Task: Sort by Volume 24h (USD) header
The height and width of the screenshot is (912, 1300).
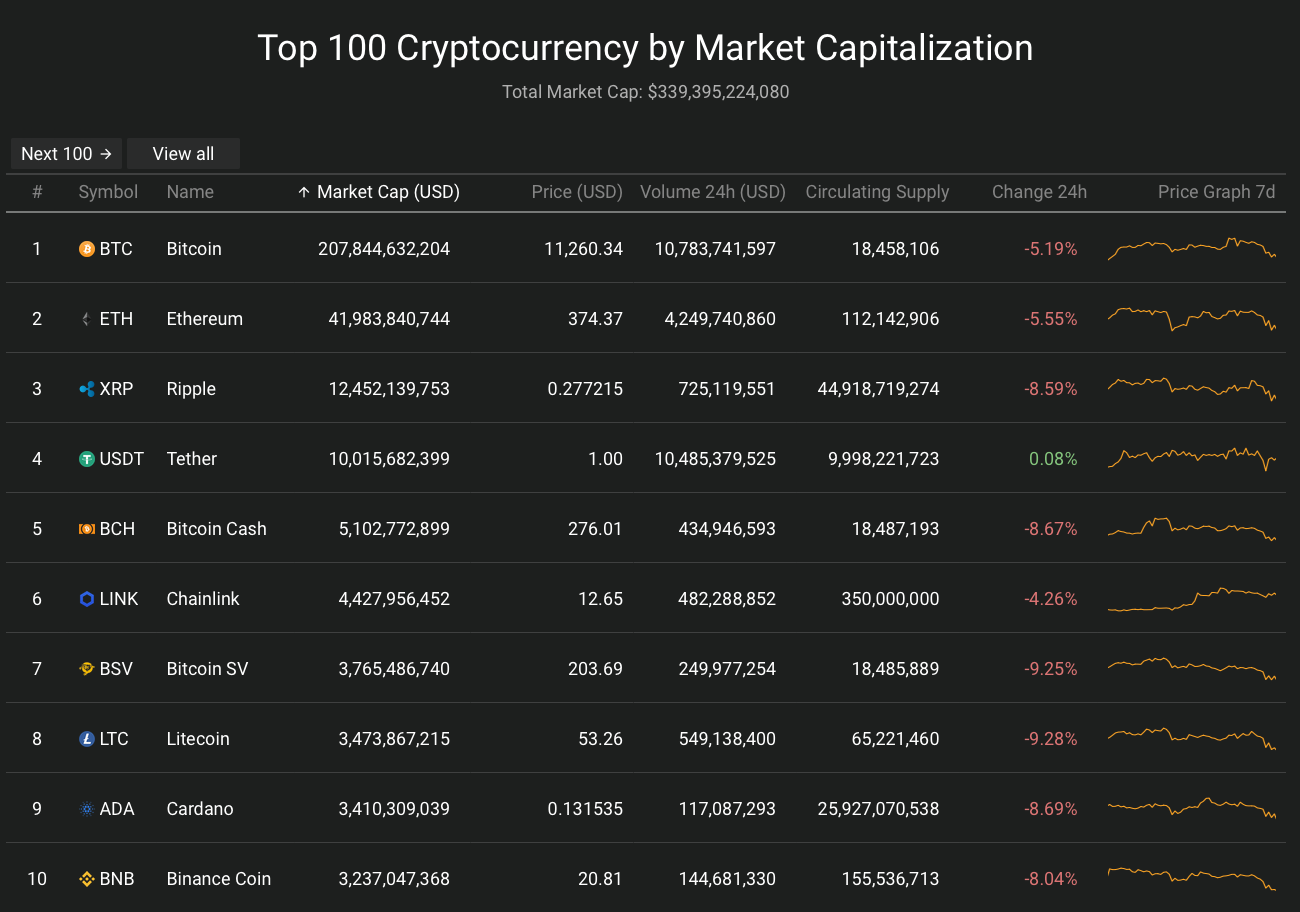Action: pos(712,192)
